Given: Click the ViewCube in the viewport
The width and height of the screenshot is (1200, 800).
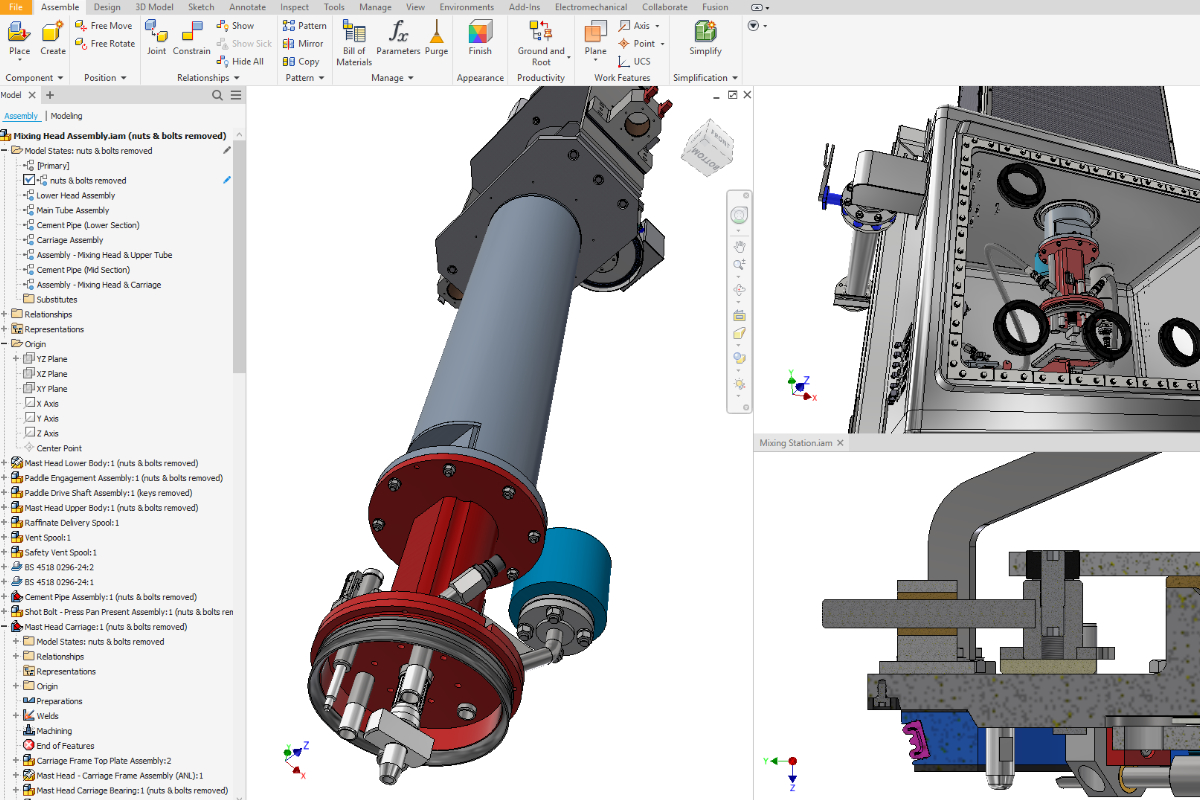Looking at the screenshot, I should 705,146.
